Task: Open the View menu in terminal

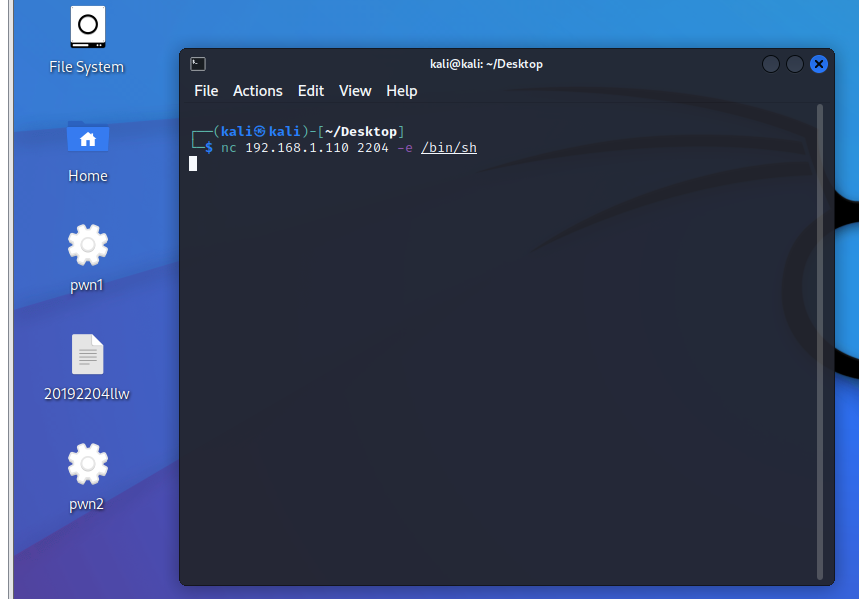Action: (355, 91)
